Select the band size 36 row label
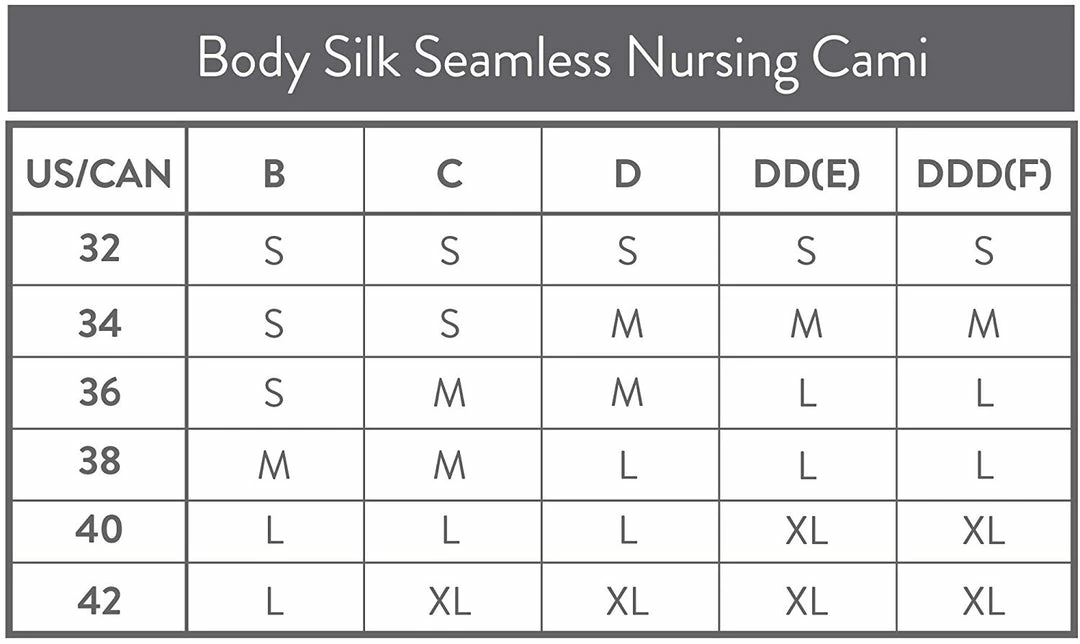Viewport: 1080px width, 644px height. click(x=99, y=393)
